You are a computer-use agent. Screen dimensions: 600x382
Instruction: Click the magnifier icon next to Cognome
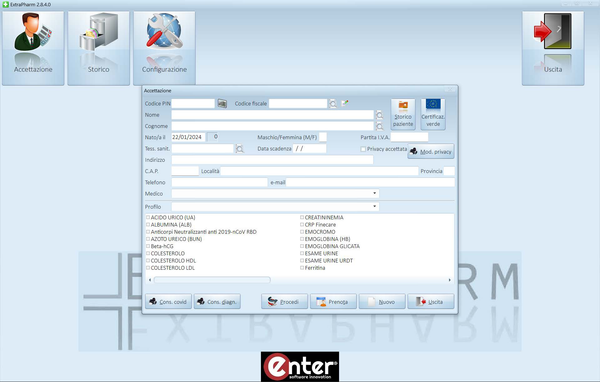(x=379, y=126)
